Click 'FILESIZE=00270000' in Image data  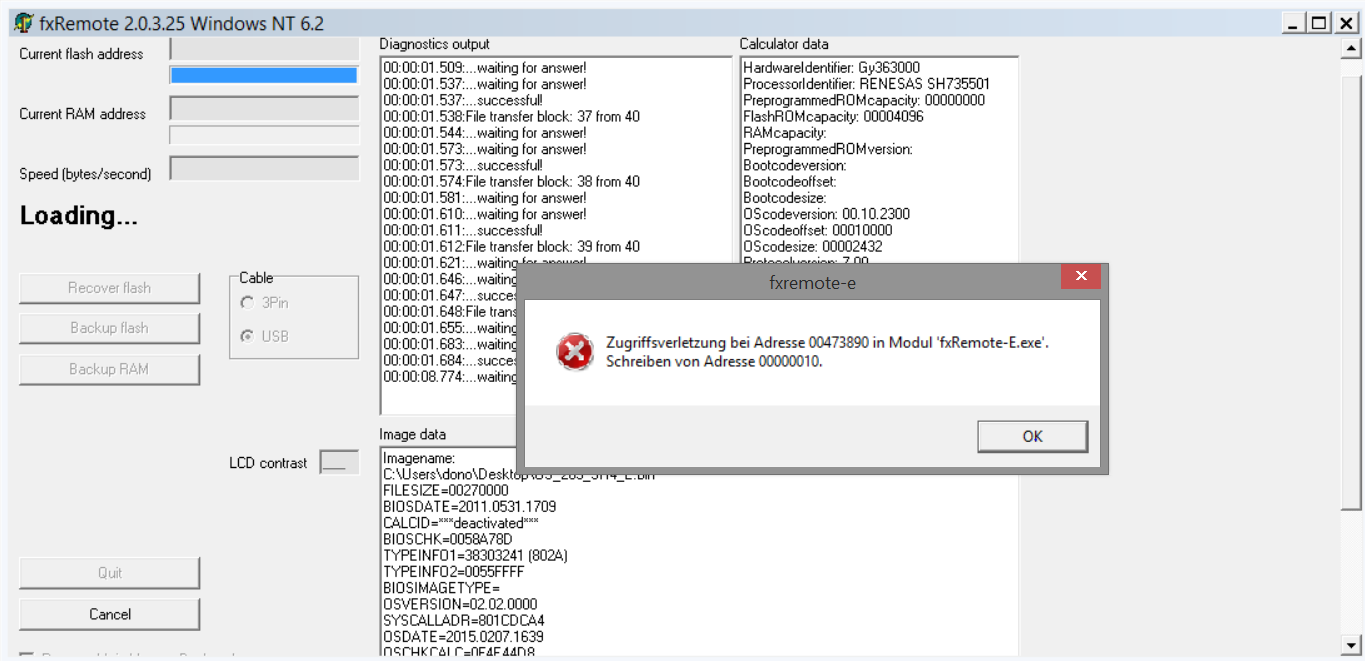coord(445,491)
